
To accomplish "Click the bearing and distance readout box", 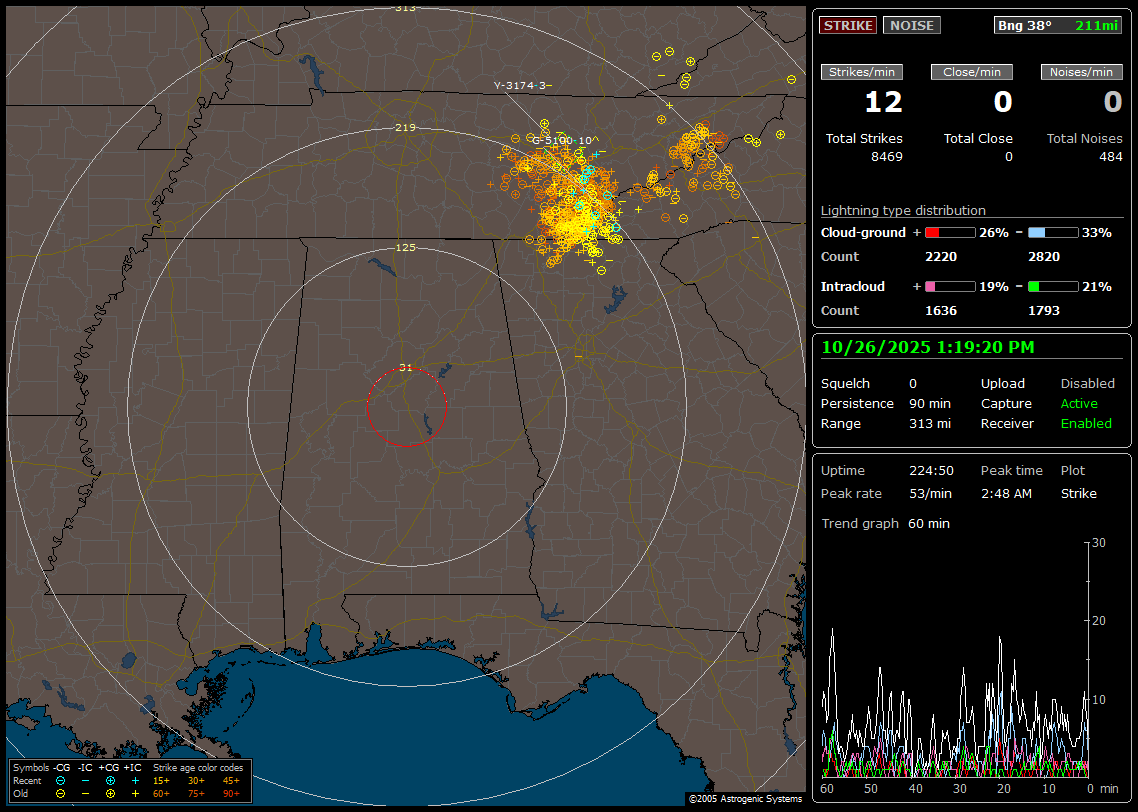I will click(1058, 25).
